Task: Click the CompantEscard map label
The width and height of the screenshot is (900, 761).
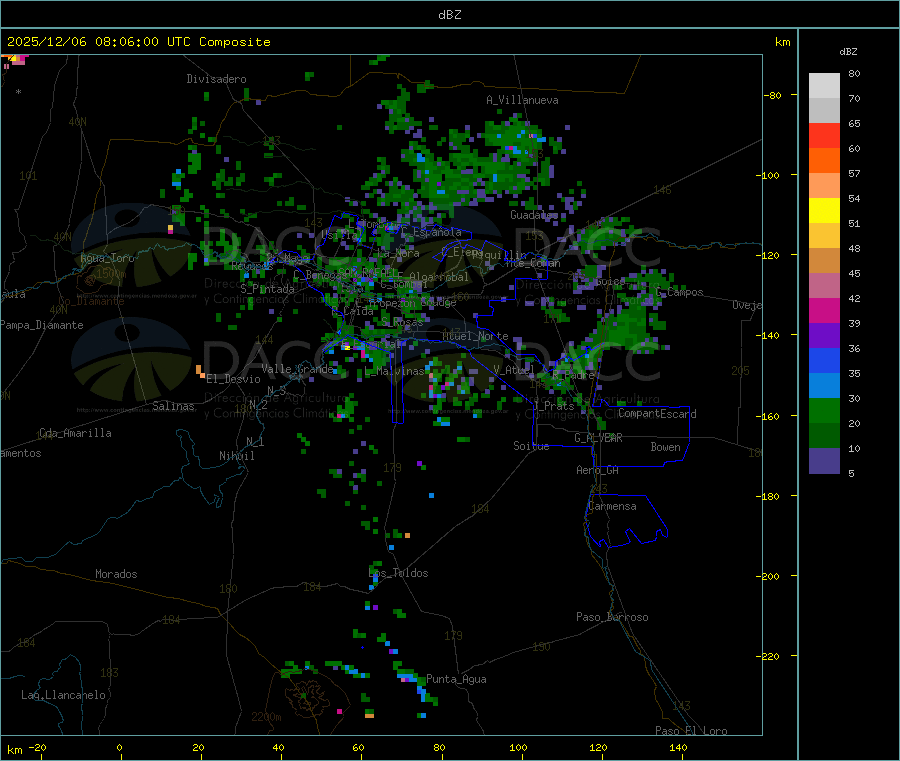Action: (x=657, y=414)
